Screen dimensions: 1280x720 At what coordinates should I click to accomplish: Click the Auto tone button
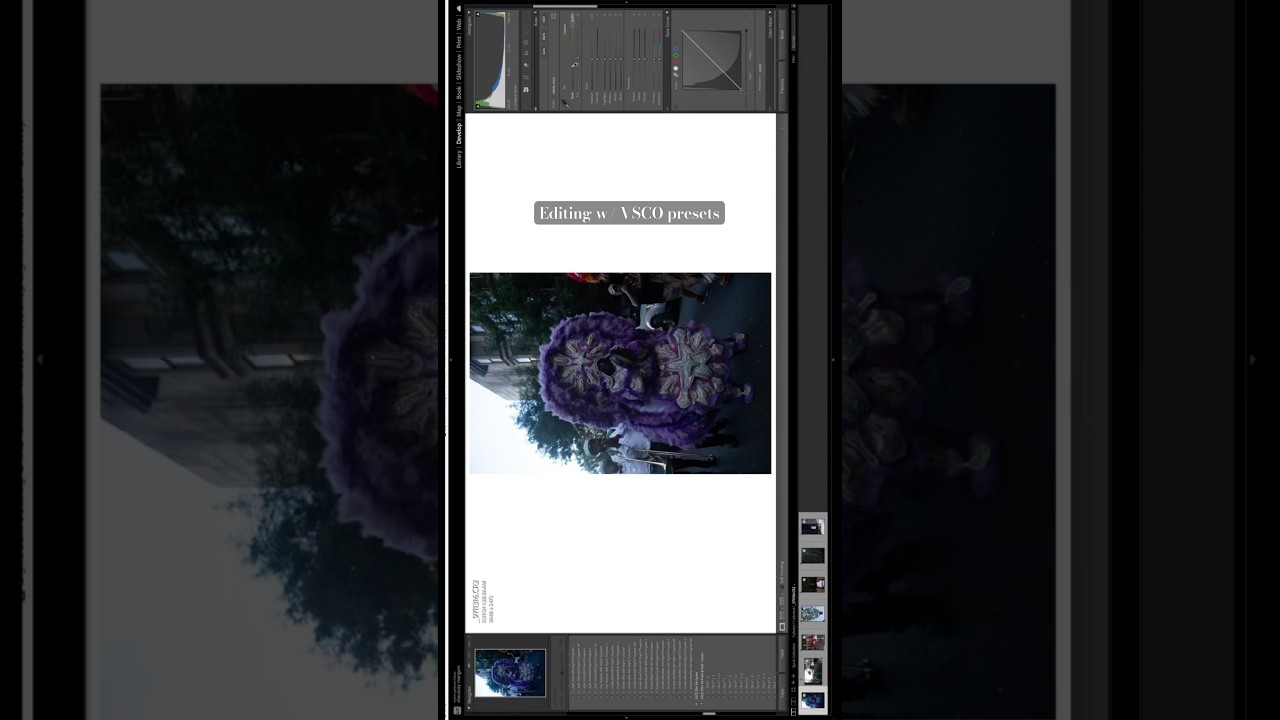543,51
